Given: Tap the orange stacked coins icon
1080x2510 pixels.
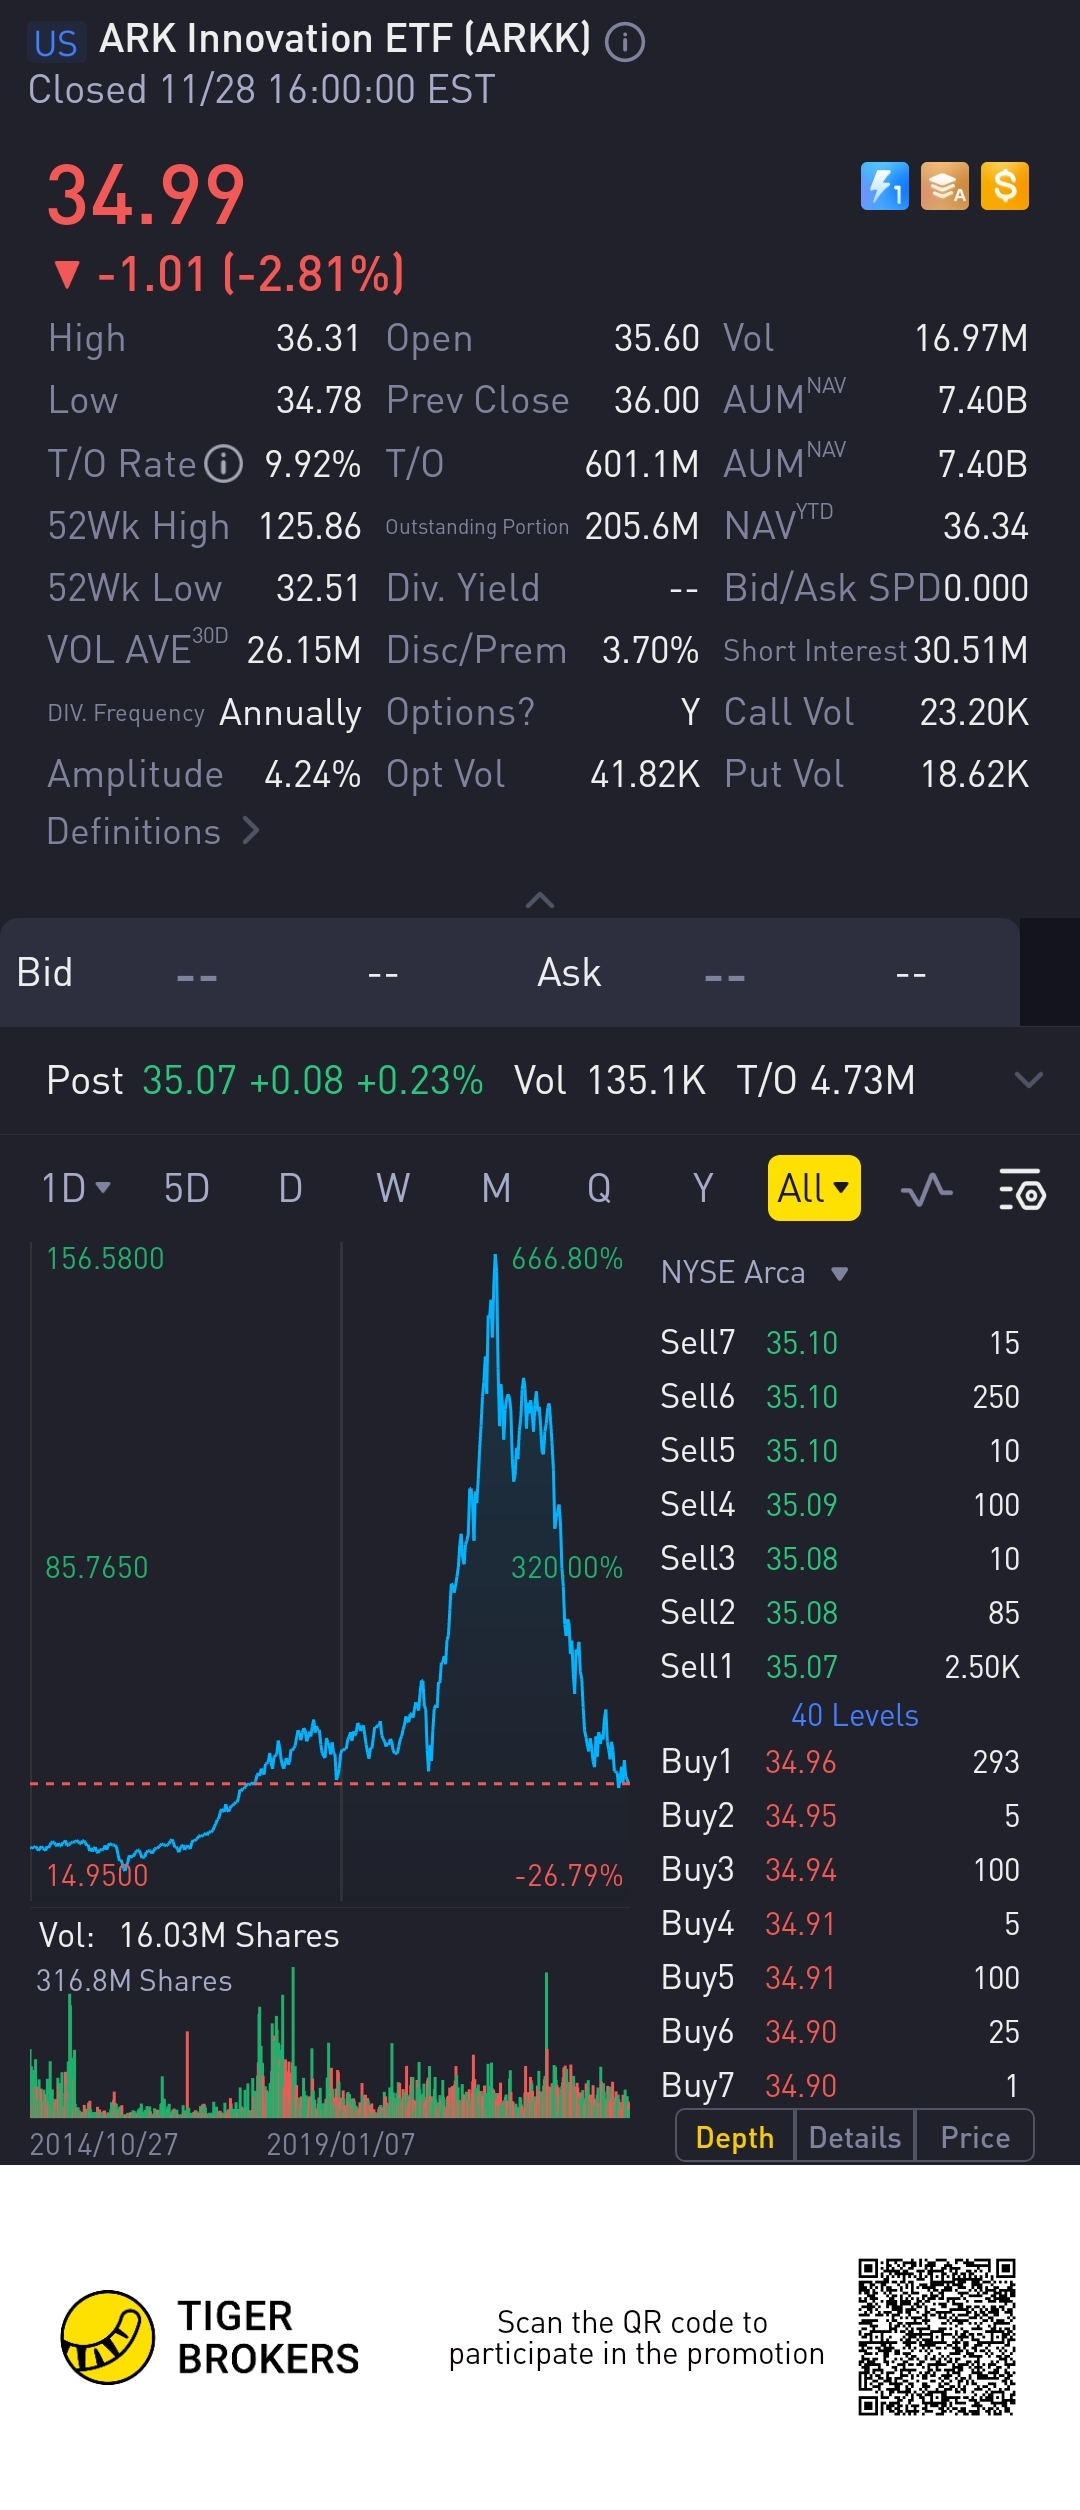Looking at the screenshot, I should point(945,186).
